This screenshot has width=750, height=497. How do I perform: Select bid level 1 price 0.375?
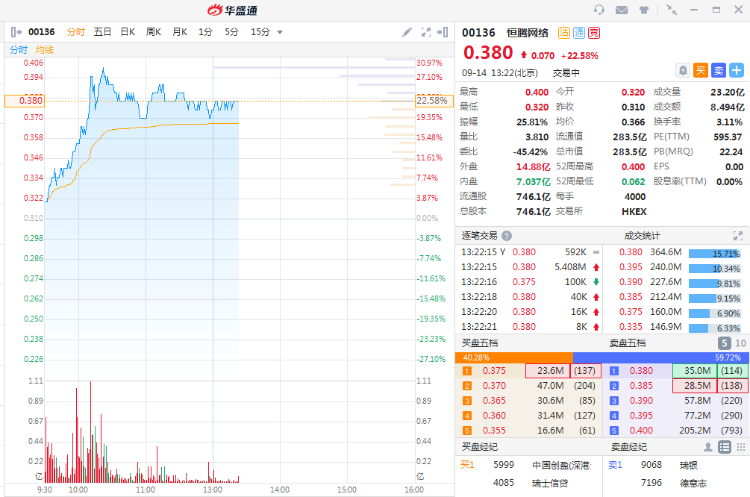pyautogui.click(x=494, y=371)
